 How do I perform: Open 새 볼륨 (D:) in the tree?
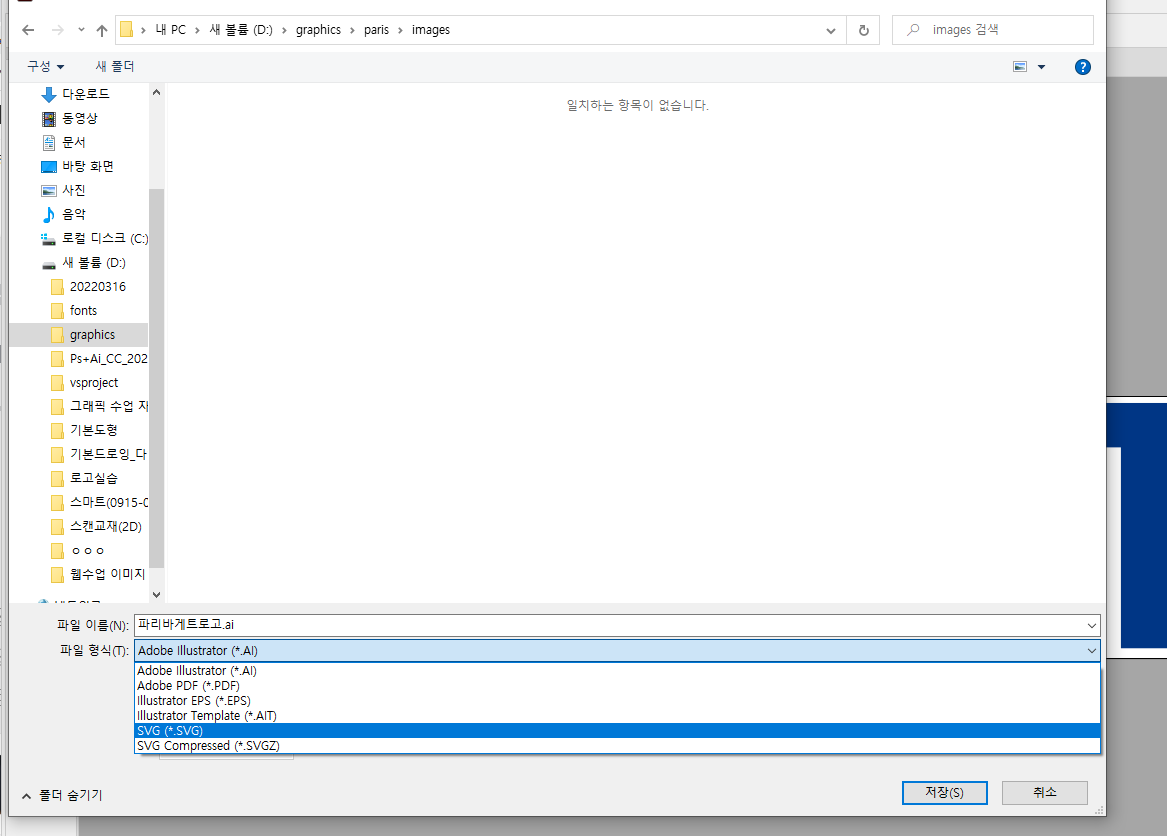pyautogui.click(x=94, y=263)
